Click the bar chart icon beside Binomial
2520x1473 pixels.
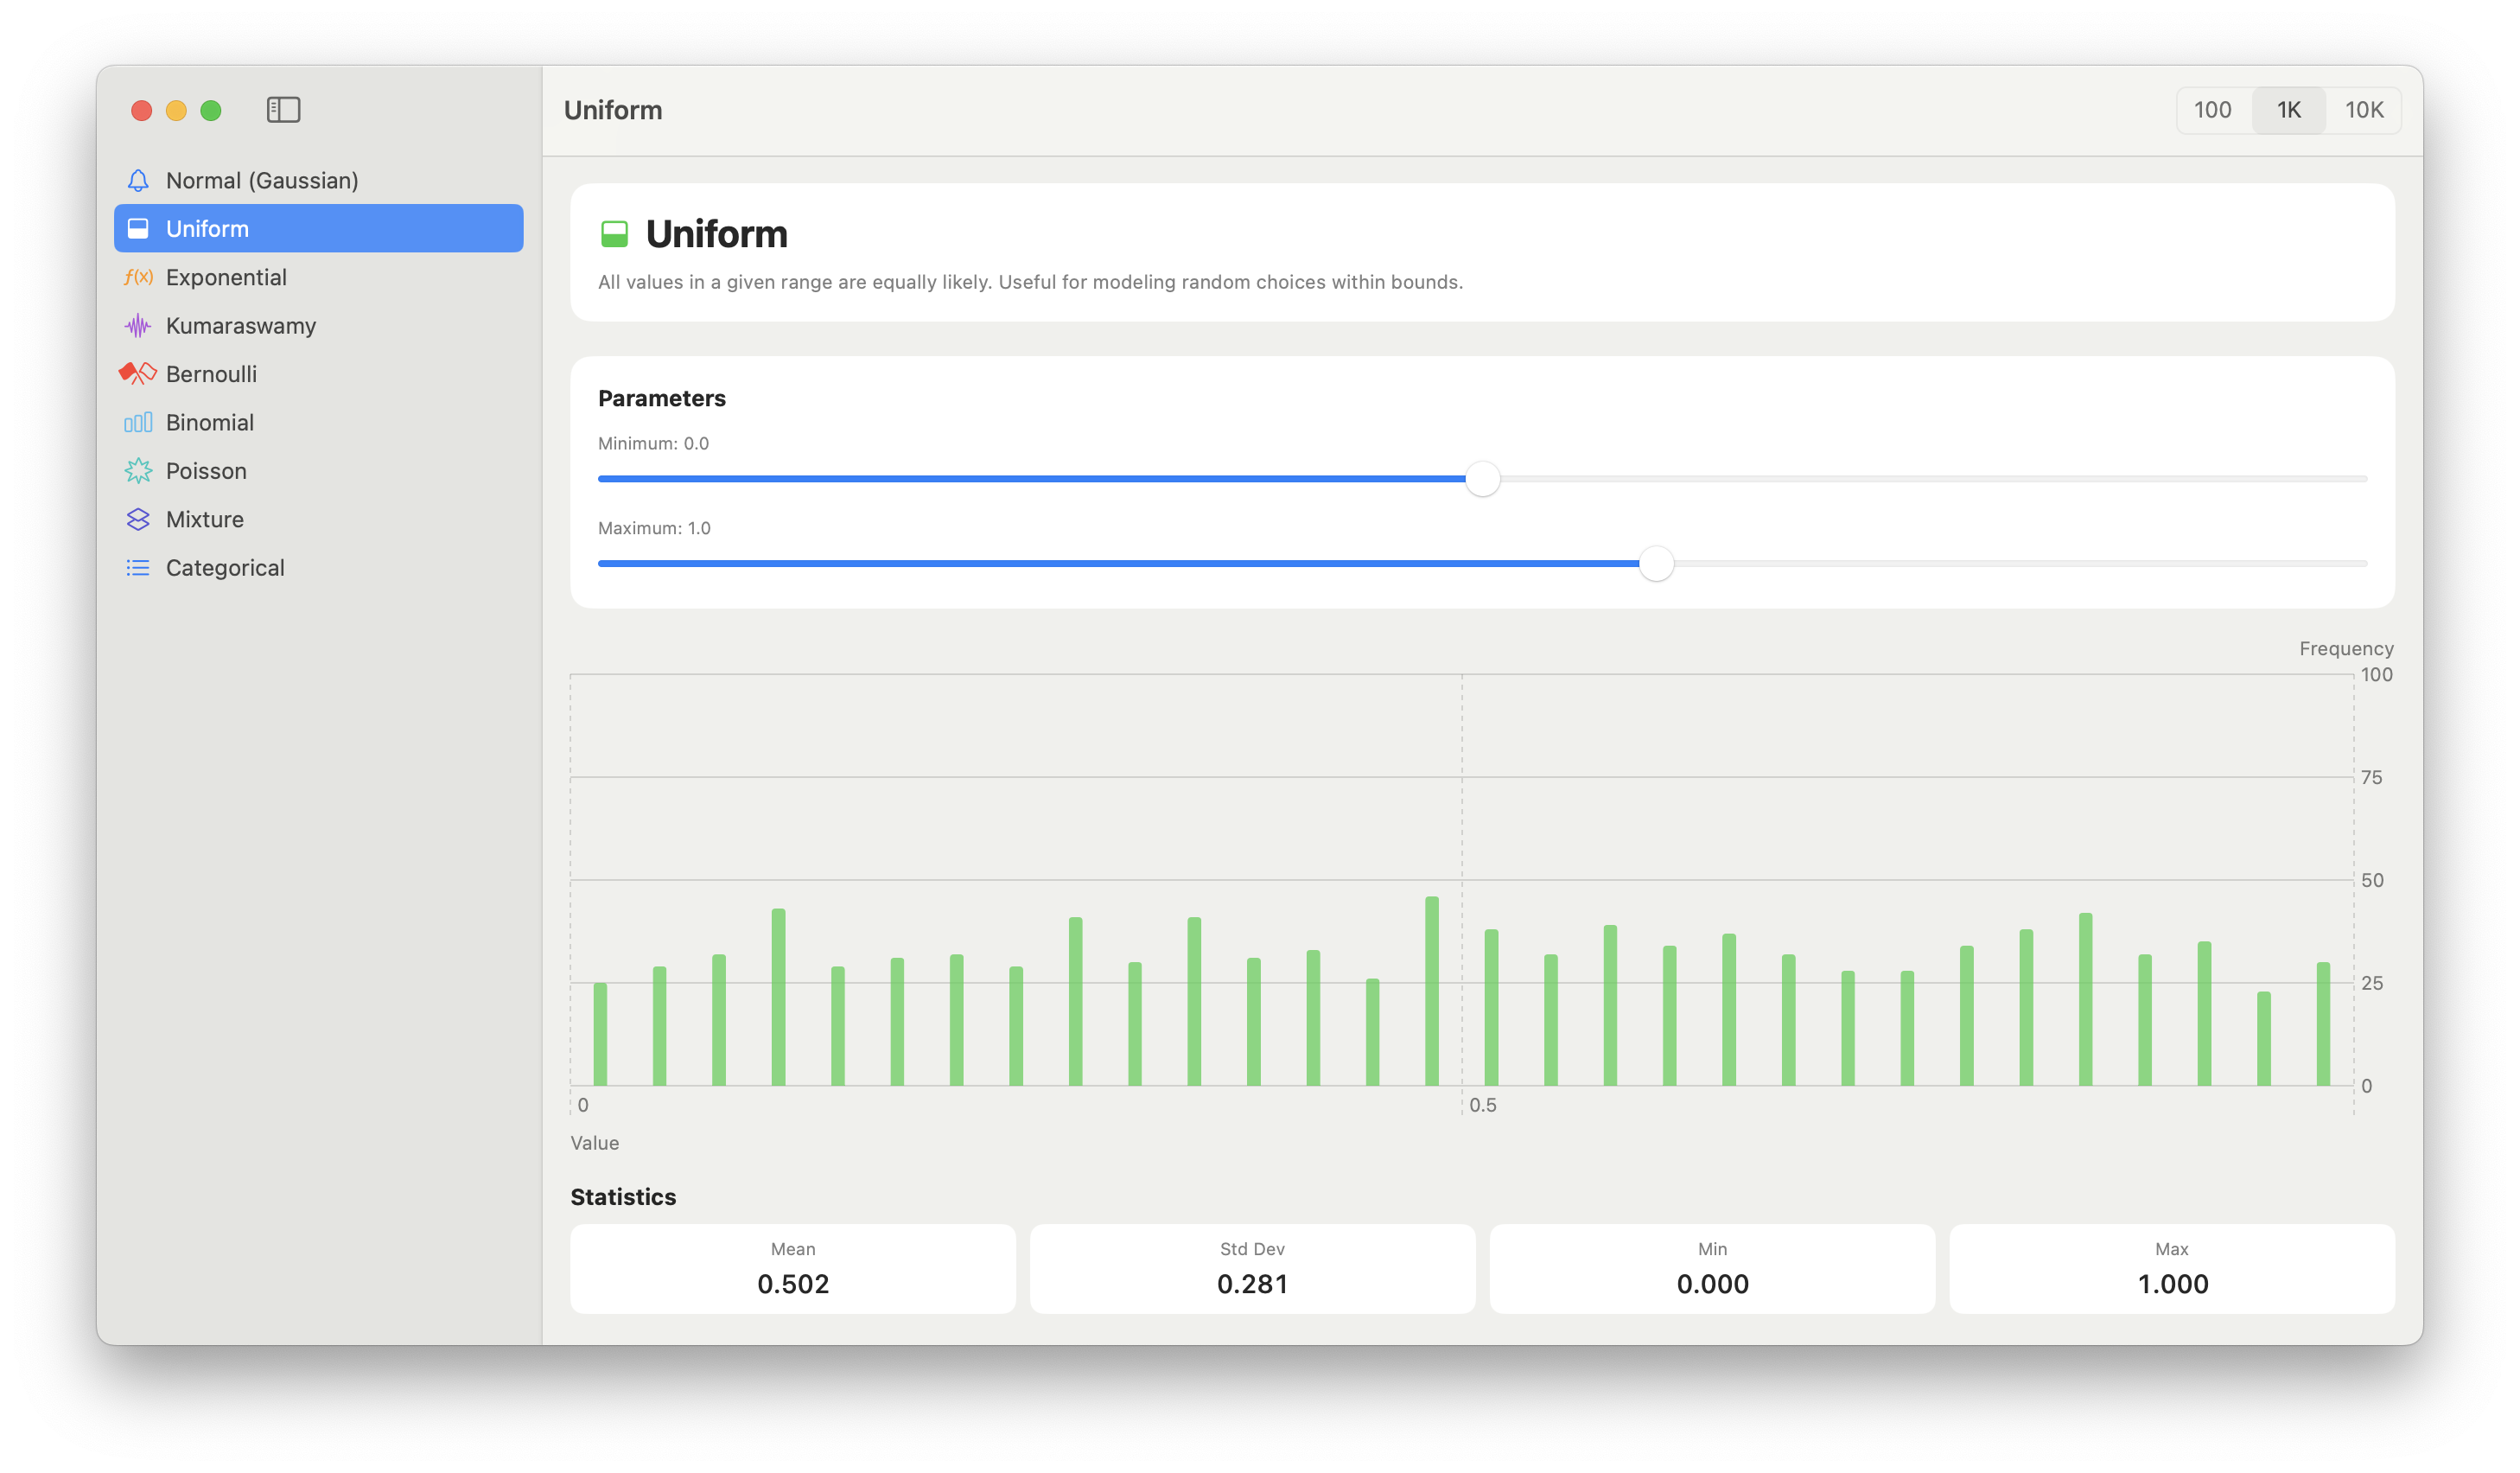(138, 422)
